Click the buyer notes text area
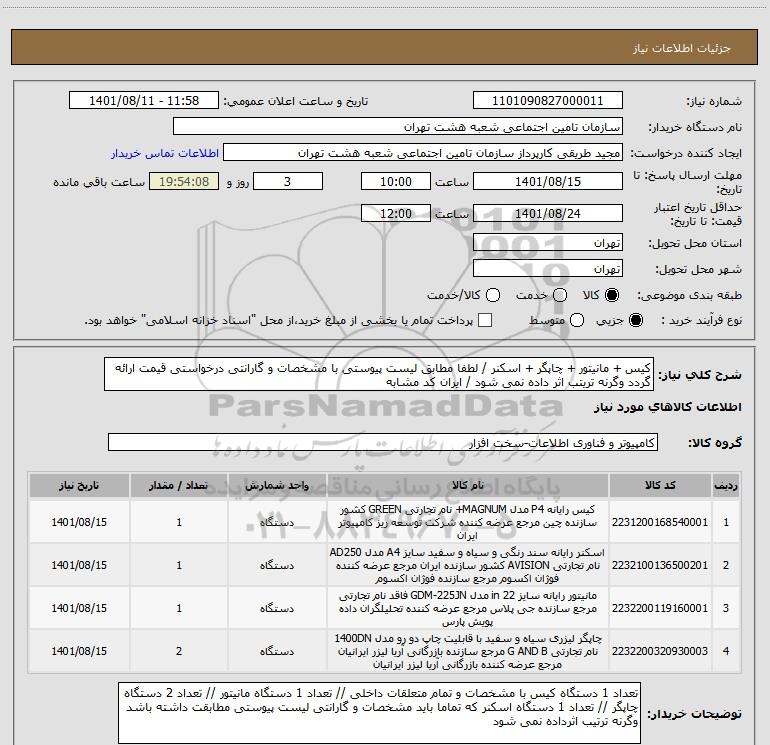The width and height of the screenshot is (770, 745). pos(380,714)
